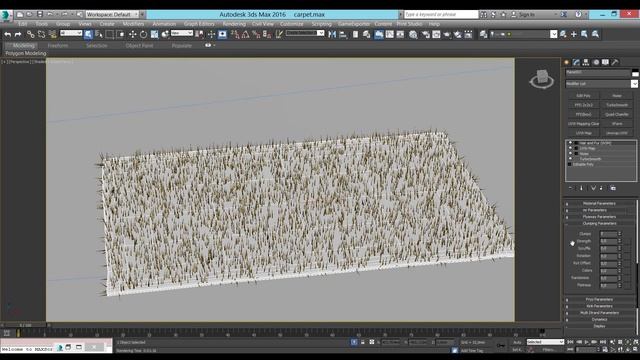Viewport: 640px width, 360px height.
Task: Switch to the Create command panel
Action: [x=567, y=62]
